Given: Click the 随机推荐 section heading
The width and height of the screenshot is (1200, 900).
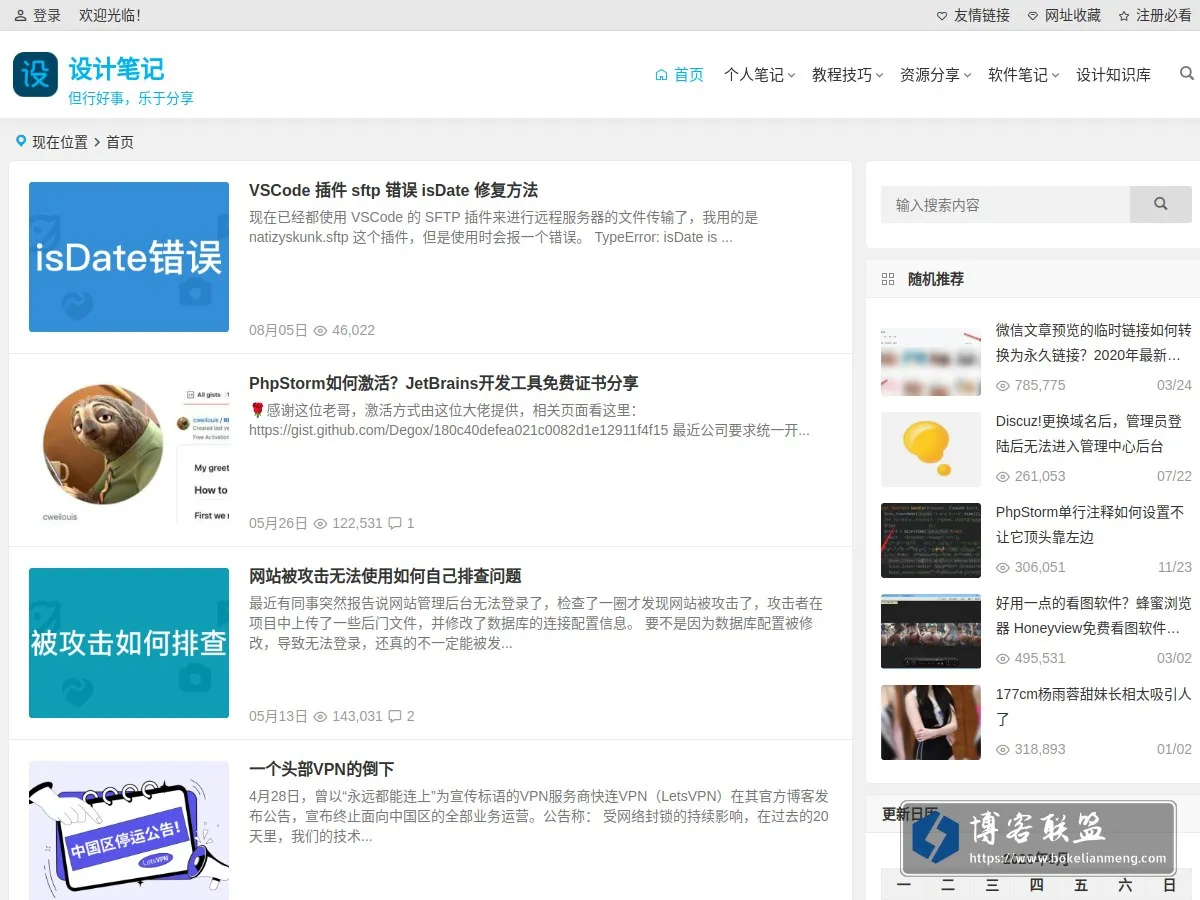Looking at the screenshot, I should (936, 279).
